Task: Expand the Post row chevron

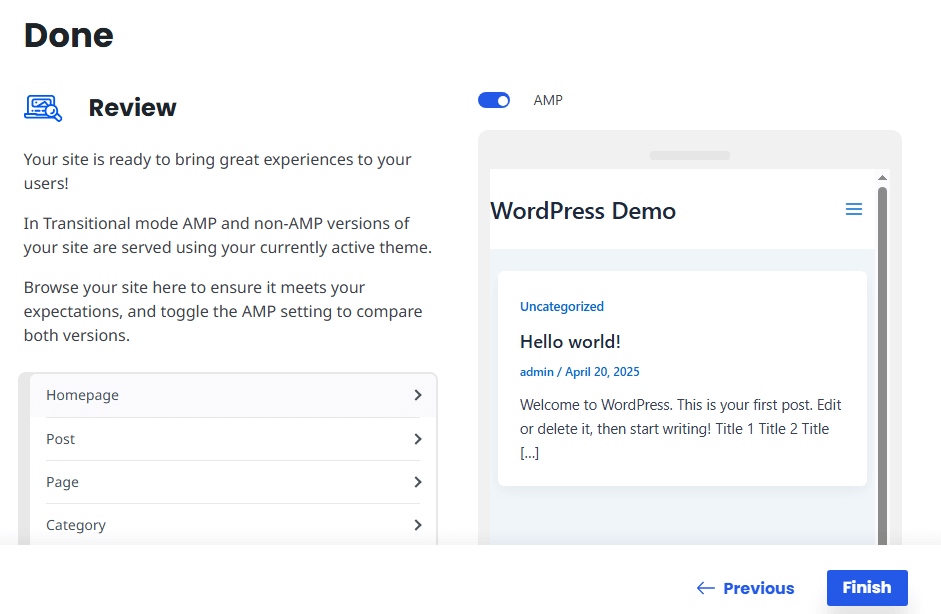Action: point(418,439)
